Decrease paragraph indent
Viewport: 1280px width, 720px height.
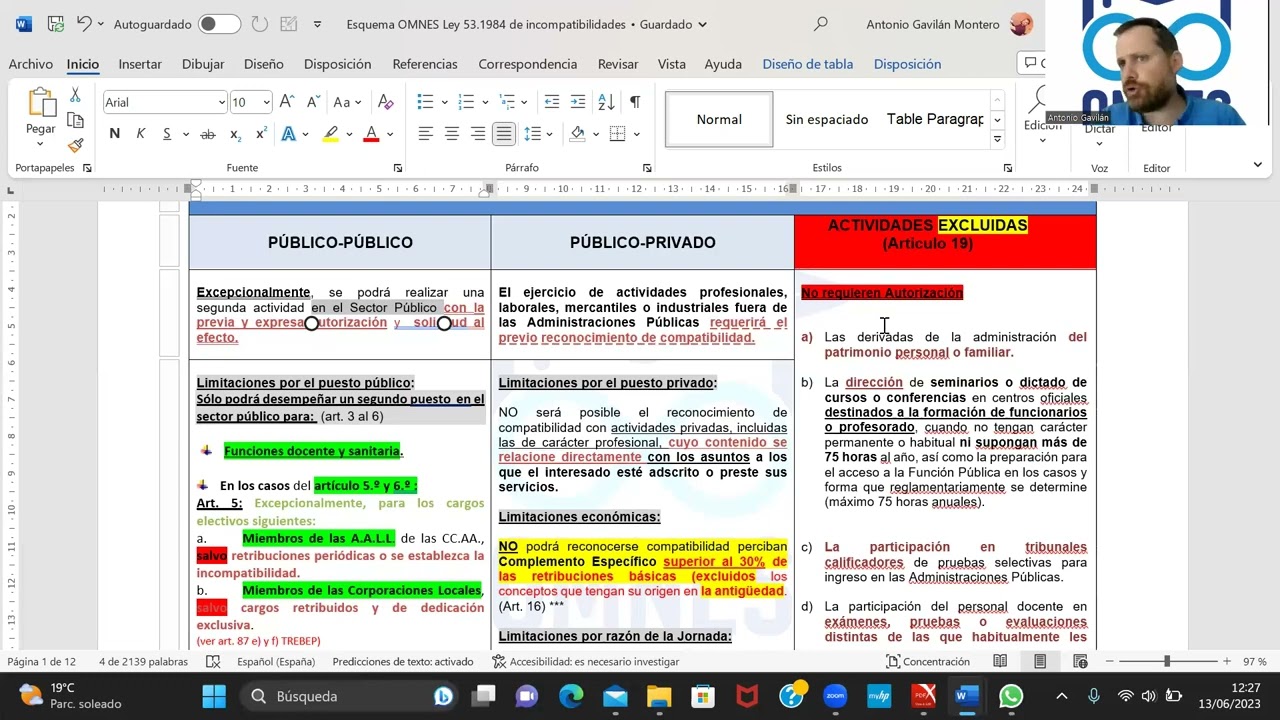pyautogui.click(x=552, y=102)
